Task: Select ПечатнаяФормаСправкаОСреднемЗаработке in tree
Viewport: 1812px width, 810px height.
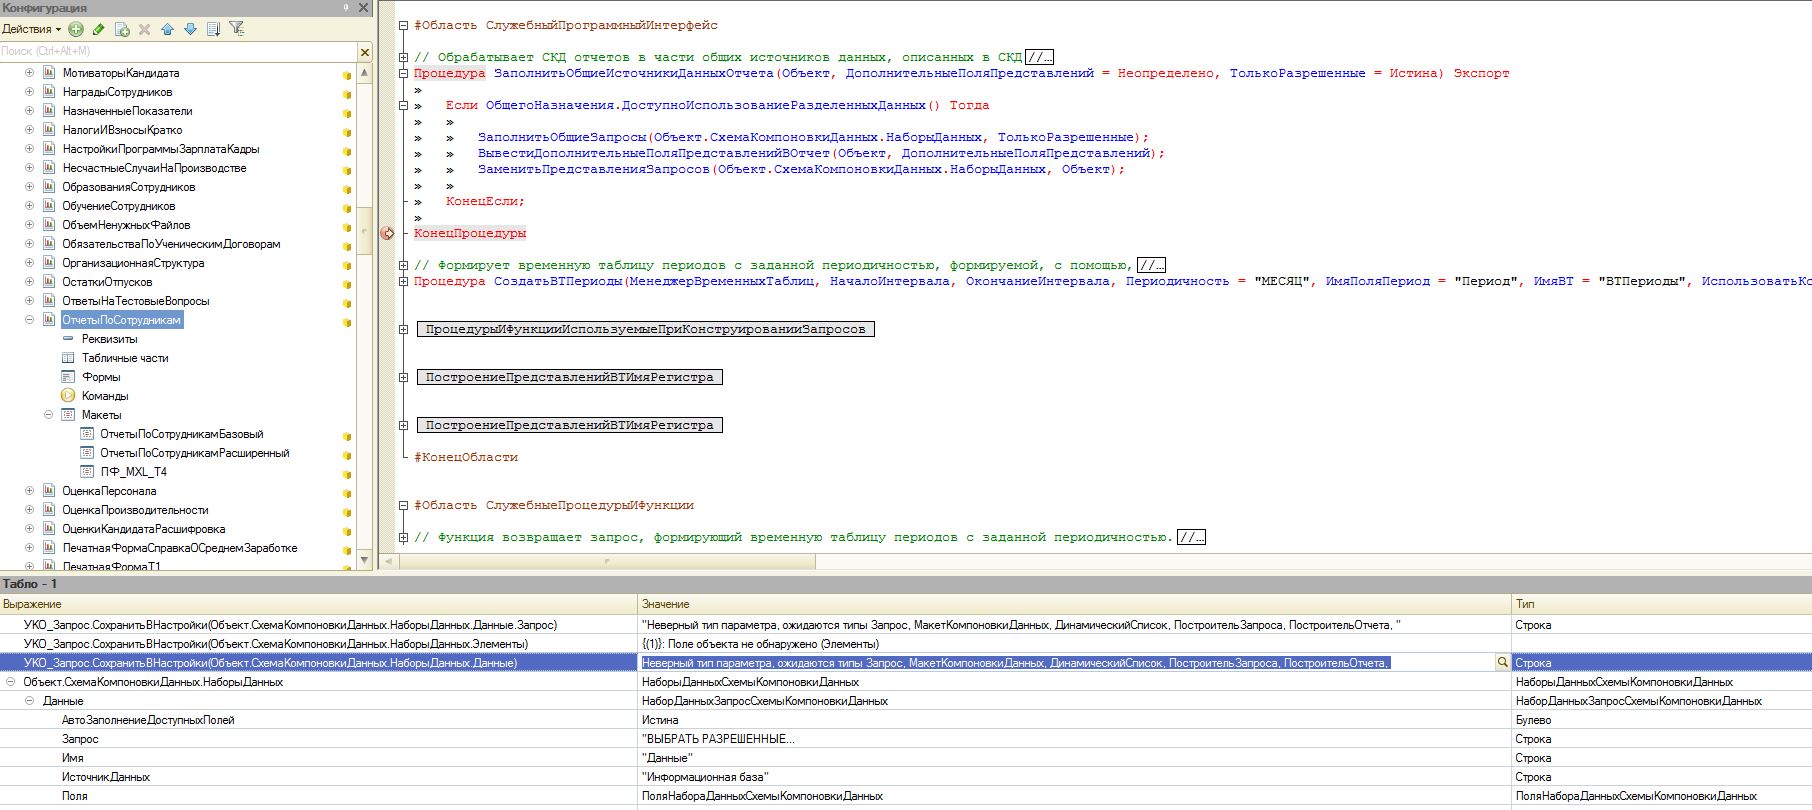Action: pos(179,548)
